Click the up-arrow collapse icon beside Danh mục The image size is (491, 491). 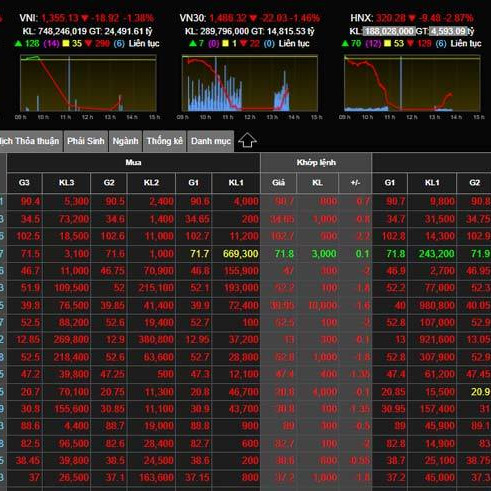pyautogui.click(x=247, y=140)
